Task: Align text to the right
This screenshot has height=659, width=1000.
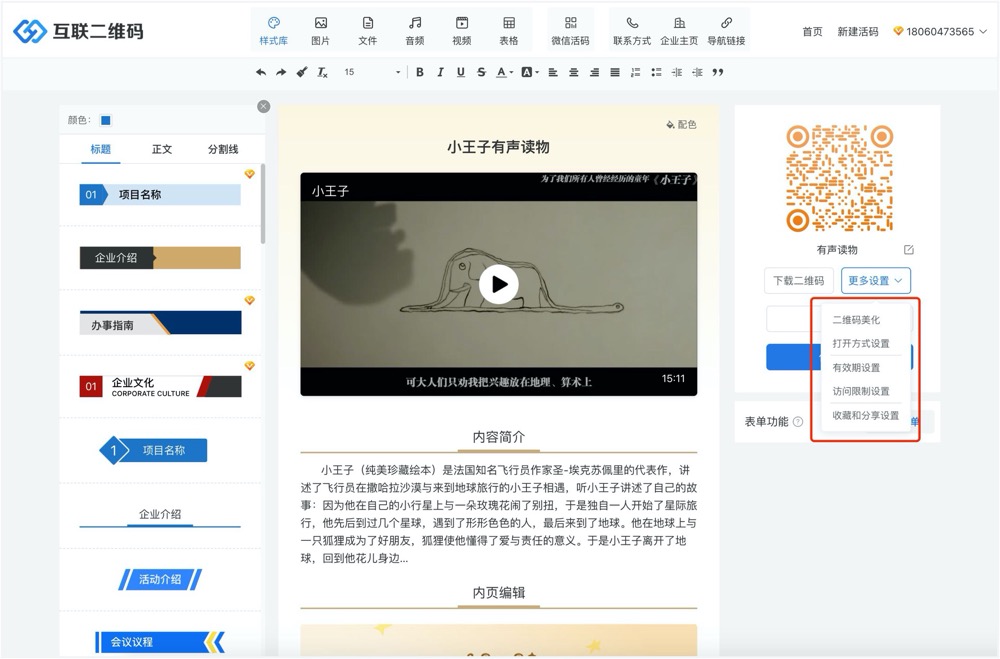Action: click(594, 72)
